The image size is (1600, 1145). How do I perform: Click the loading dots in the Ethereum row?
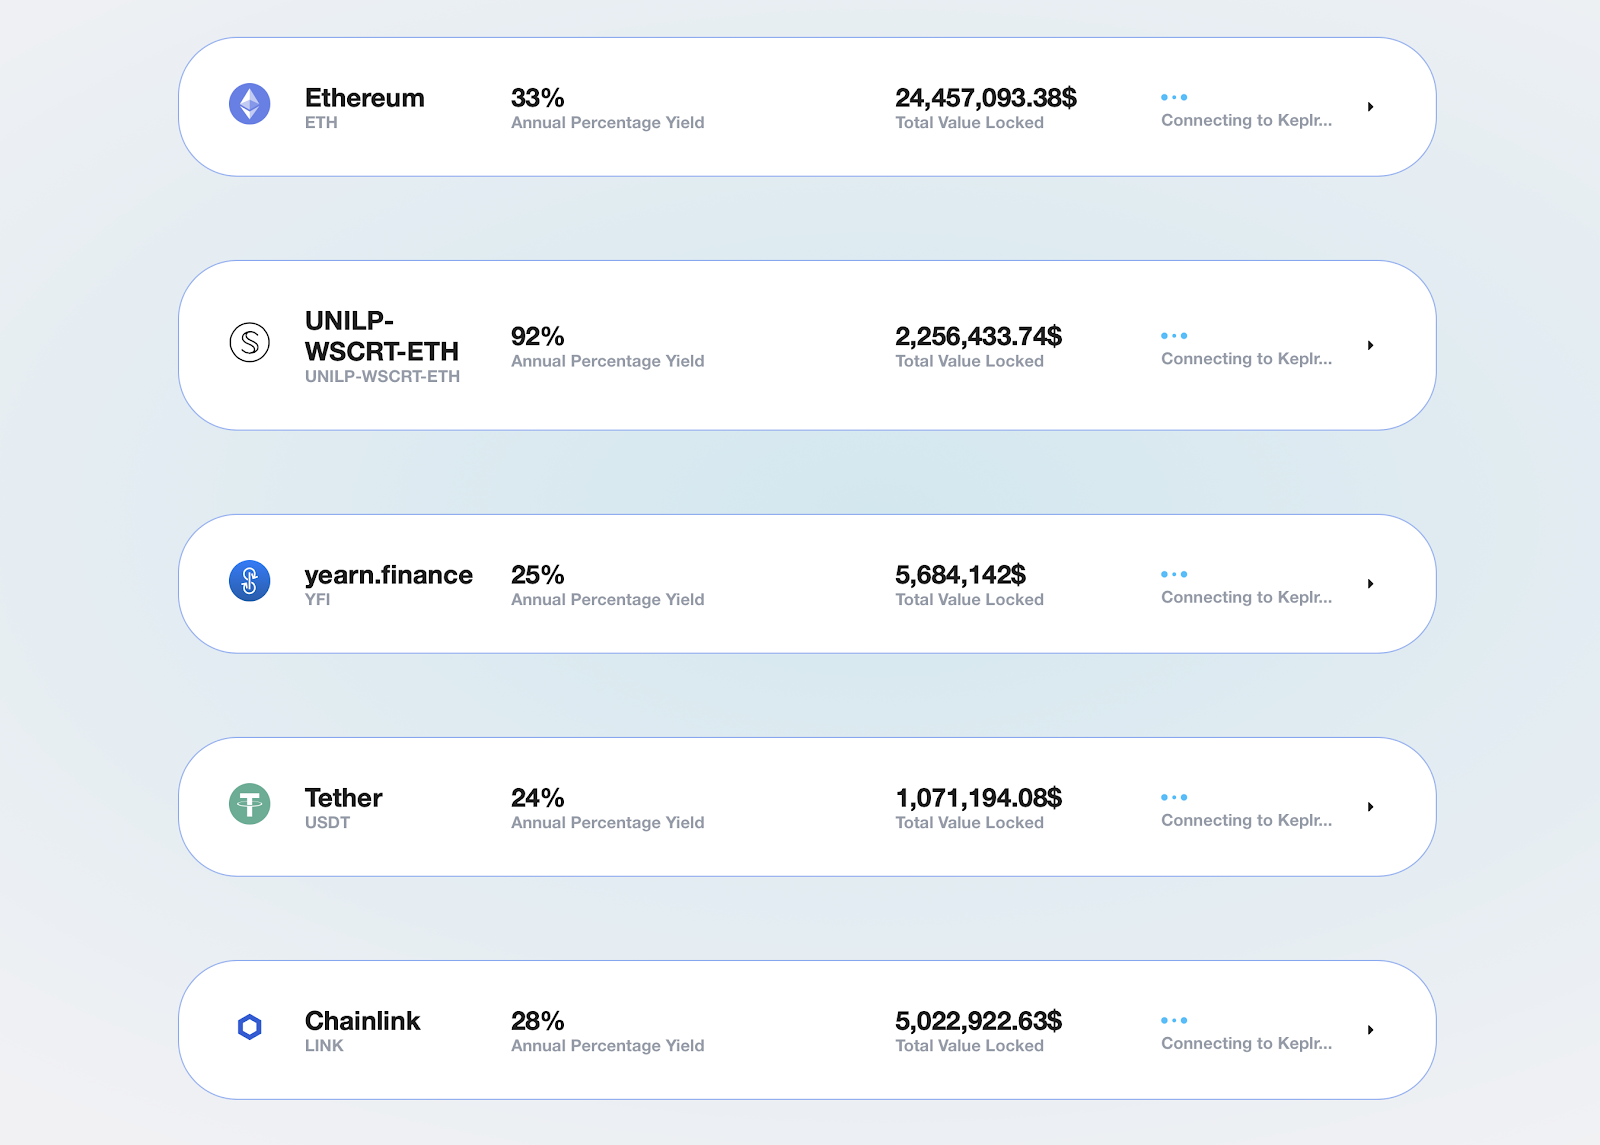[x=1174, y=97]
